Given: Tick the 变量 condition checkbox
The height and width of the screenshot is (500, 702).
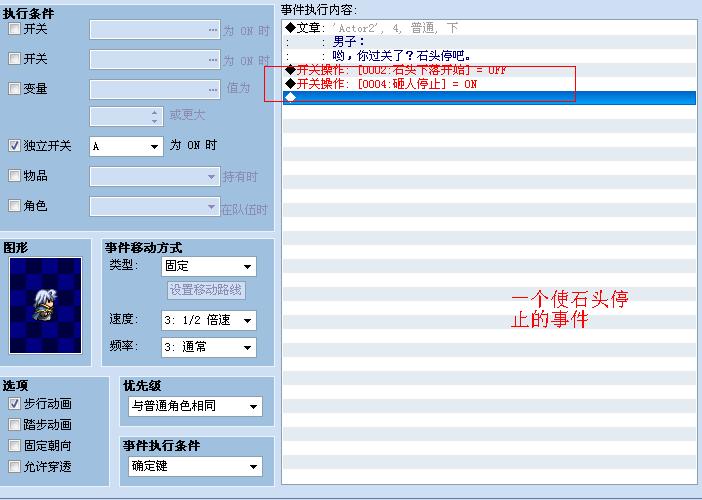Looking at the screenshot, I should [x=14, y=89].
